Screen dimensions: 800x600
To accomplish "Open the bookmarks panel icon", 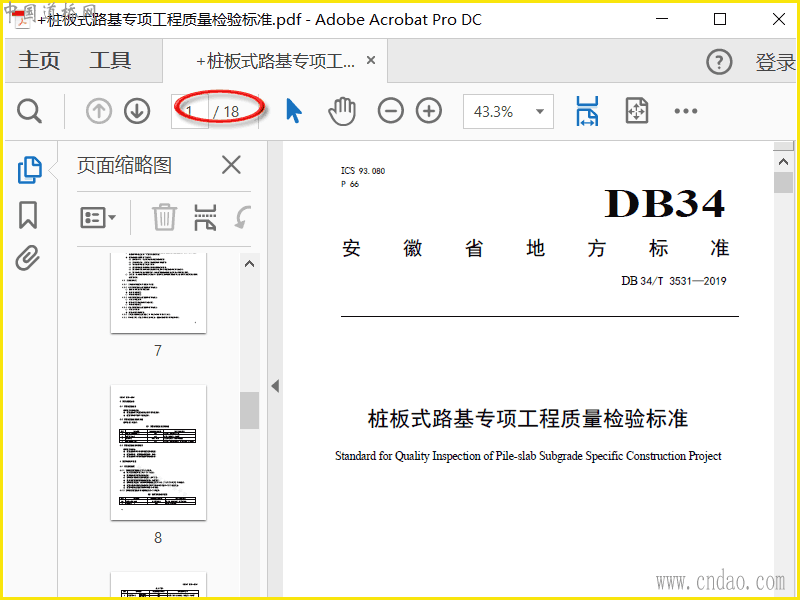I will tap(28, 215).
